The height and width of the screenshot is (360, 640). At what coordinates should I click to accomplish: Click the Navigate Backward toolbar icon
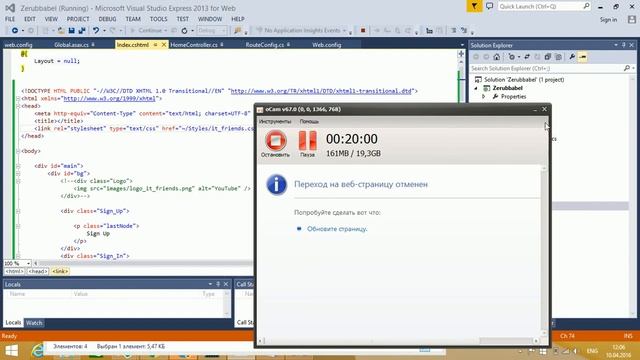point(15,31)
